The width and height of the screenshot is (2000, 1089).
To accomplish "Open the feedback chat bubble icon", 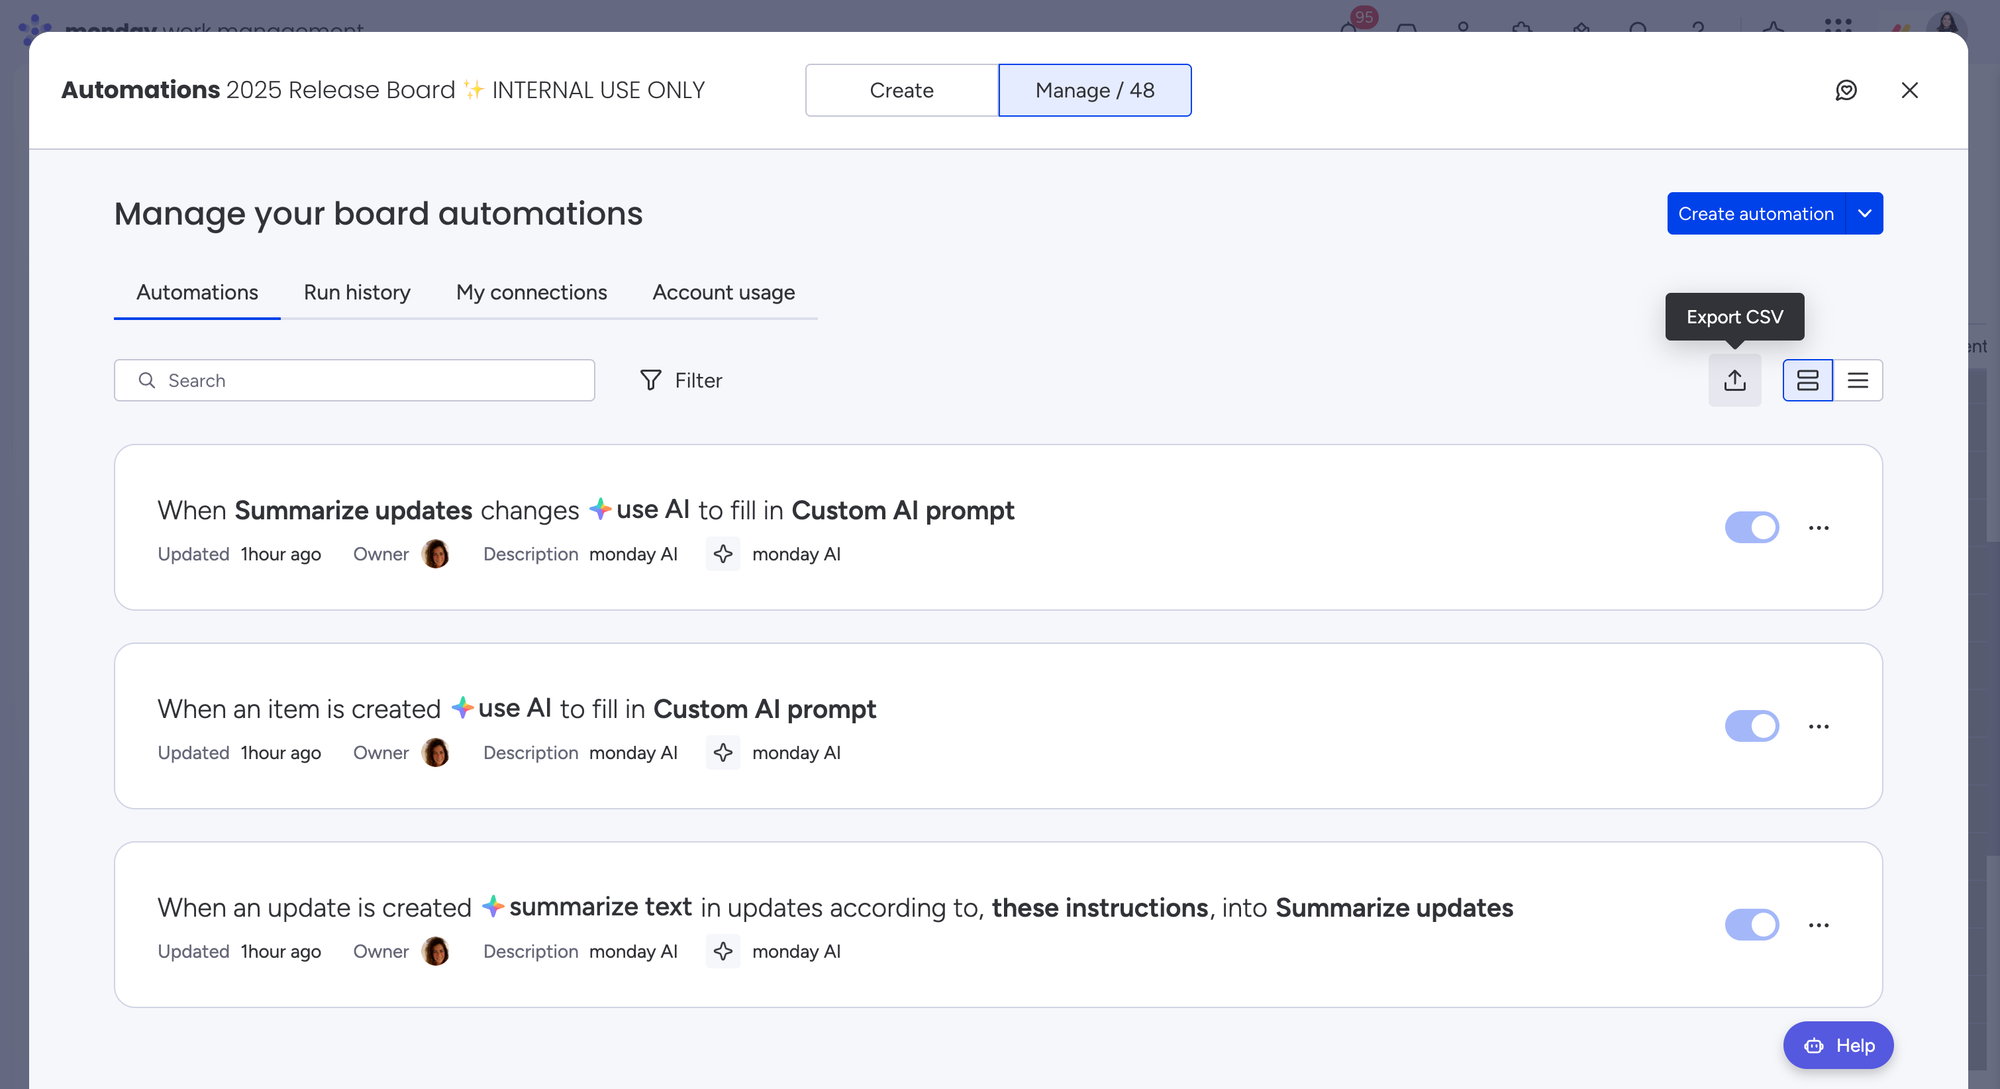I will [x=1846, y=90].
